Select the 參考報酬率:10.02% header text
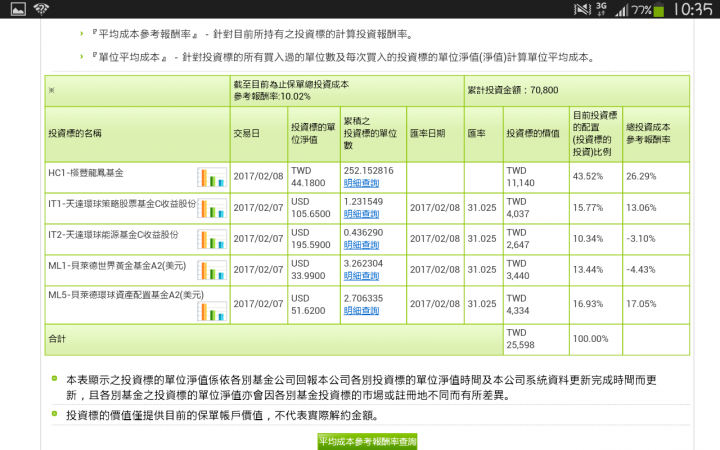The image size is (720, 450). click(272, 96)
